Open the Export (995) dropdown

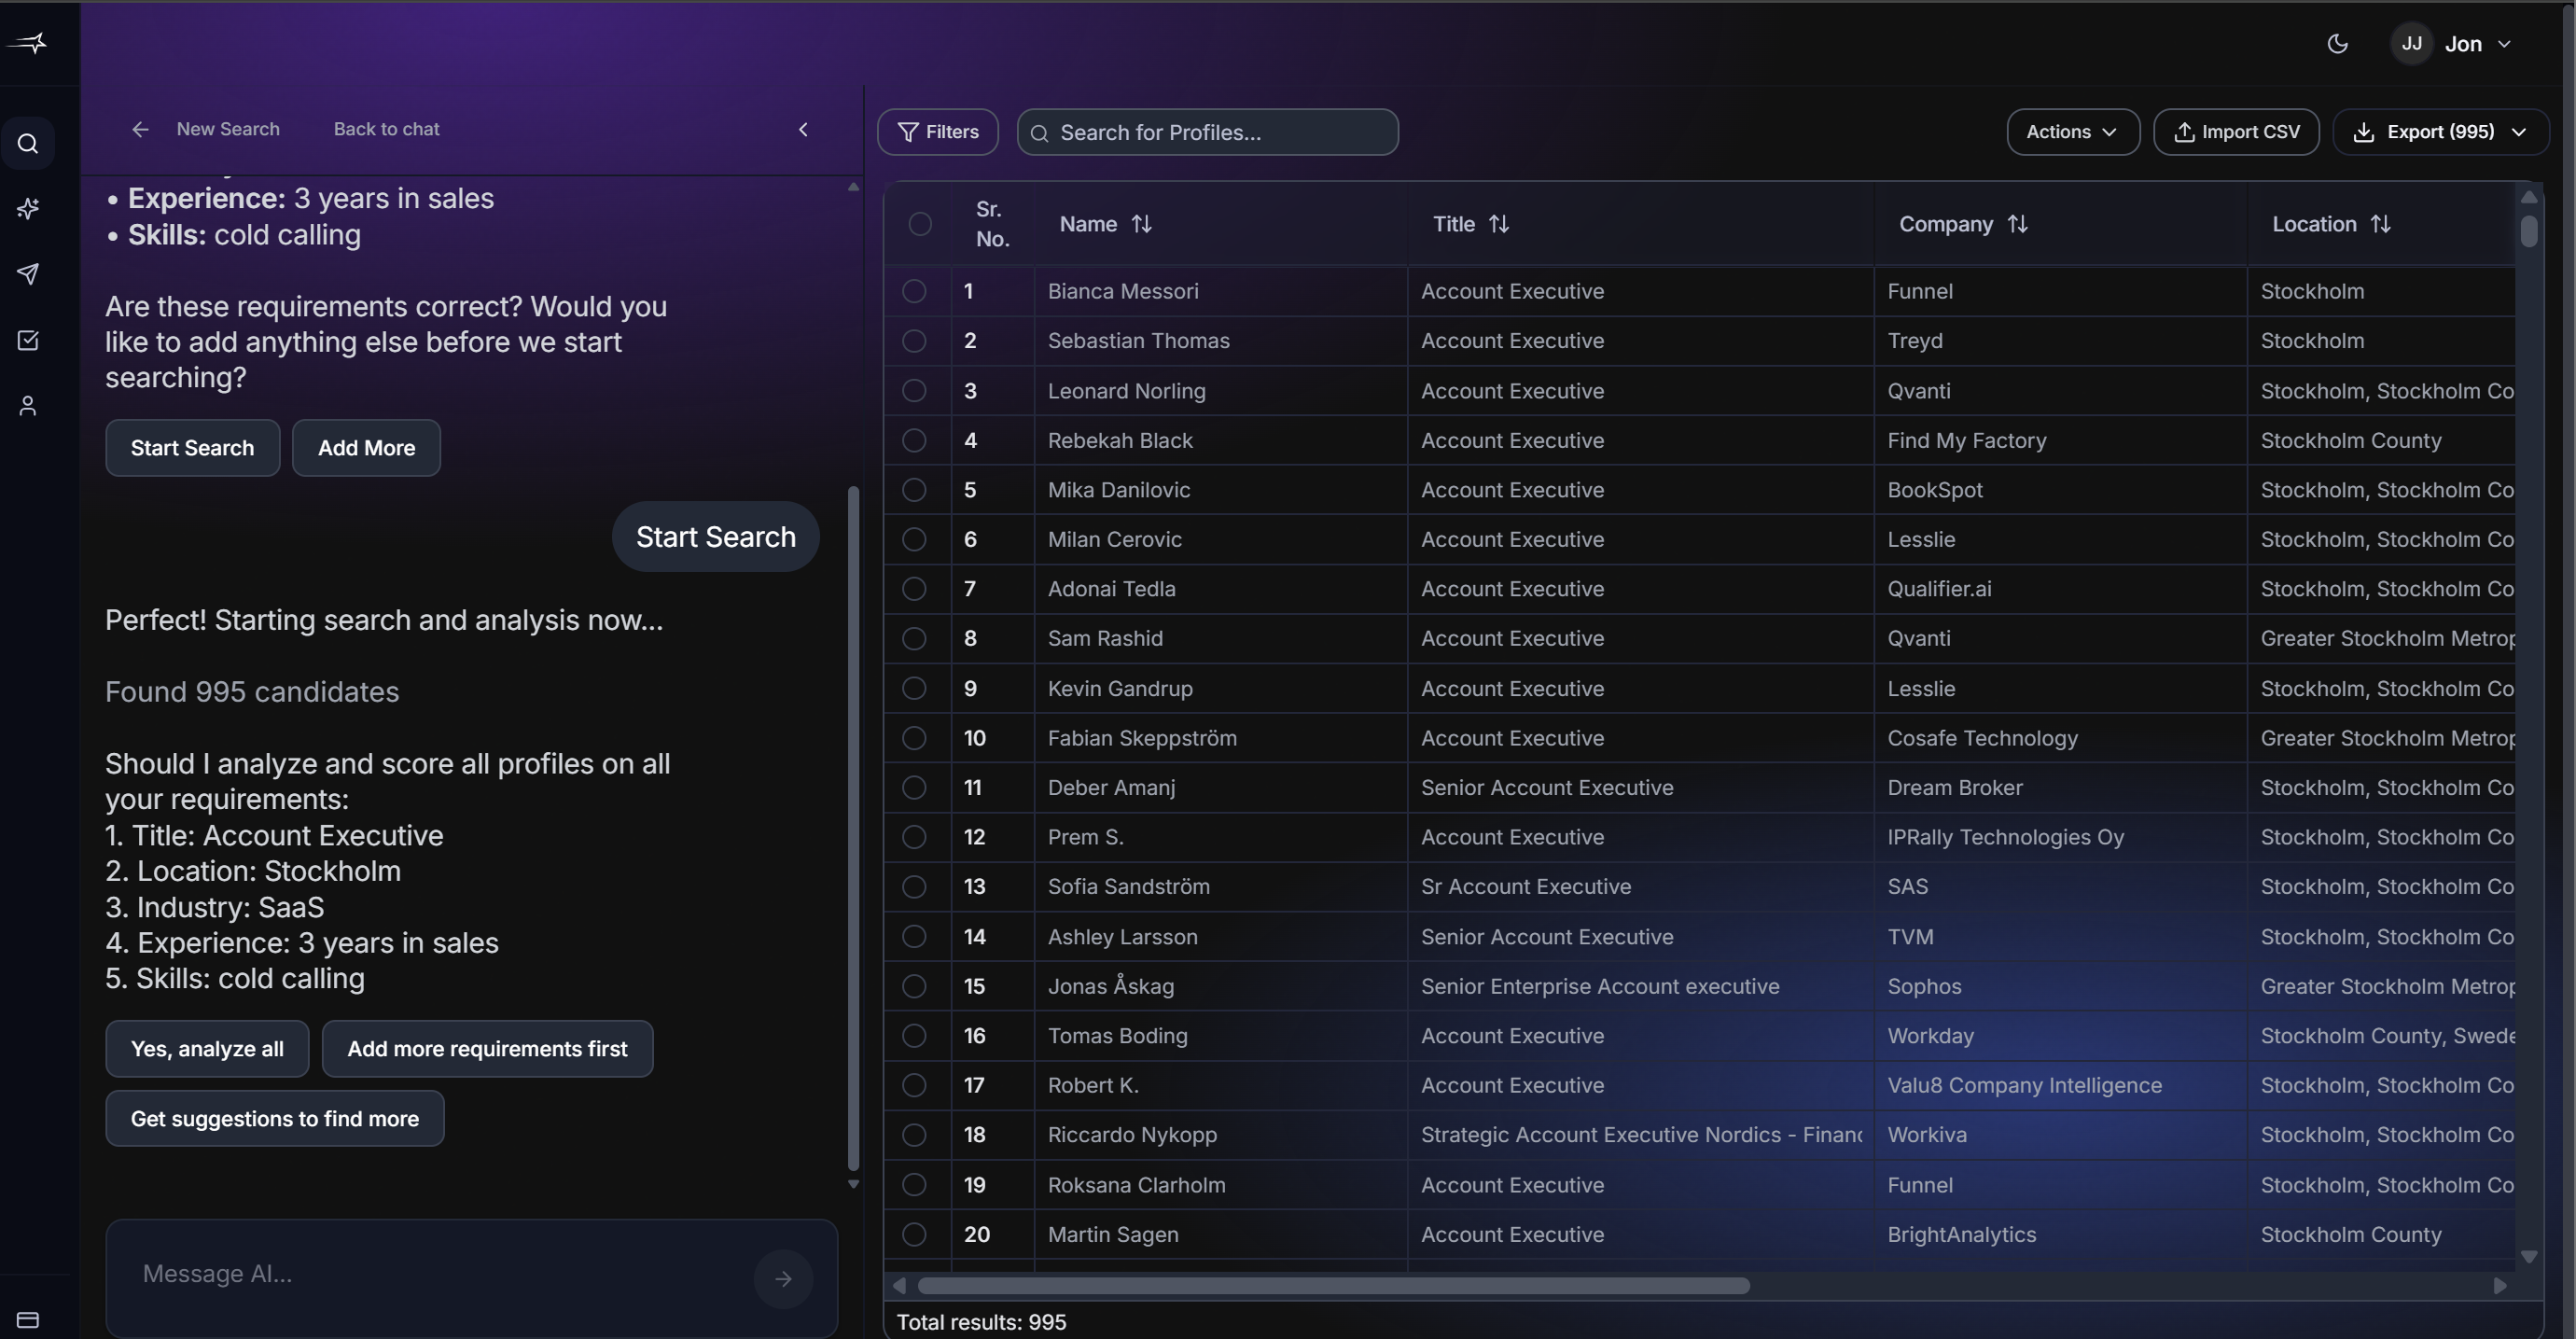[2440, 132]
